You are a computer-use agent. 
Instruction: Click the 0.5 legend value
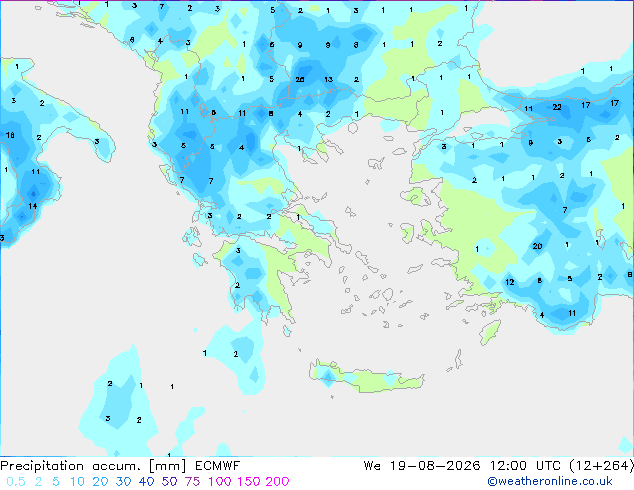[x=16, y=482]
